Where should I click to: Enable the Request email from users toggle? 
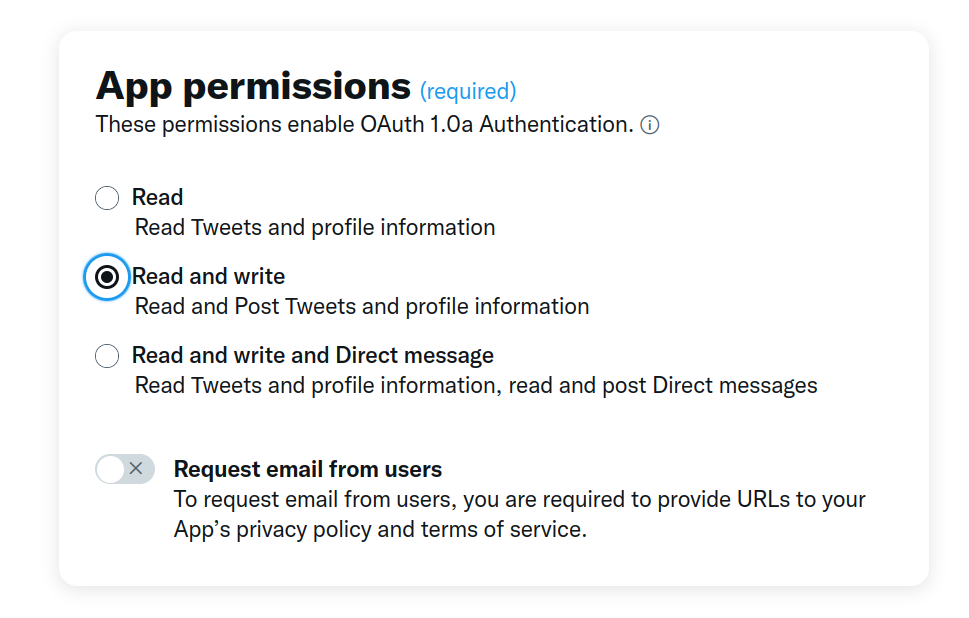click(x=125, y=469)
